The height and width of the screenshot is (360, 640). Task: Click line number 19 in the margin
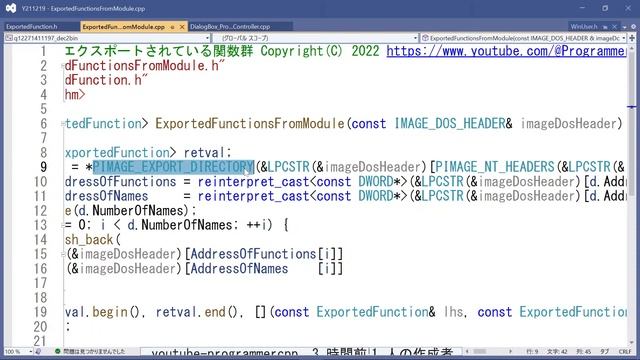40,312
